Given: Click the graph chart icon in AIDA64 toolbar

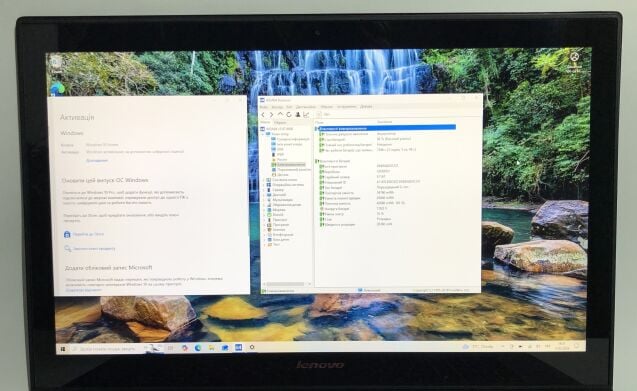Looking at the screenshot, I should [306, 115].
